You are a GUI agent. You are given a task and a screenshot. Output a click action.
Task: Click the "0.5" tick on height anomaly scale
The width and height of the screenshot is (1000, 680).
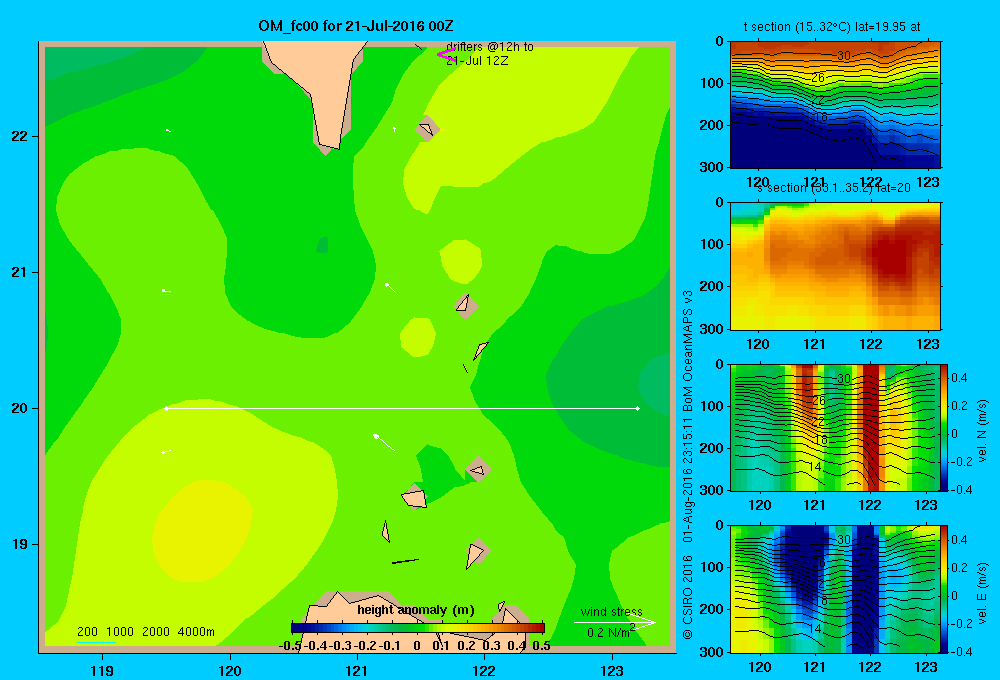tap(541, 646)
